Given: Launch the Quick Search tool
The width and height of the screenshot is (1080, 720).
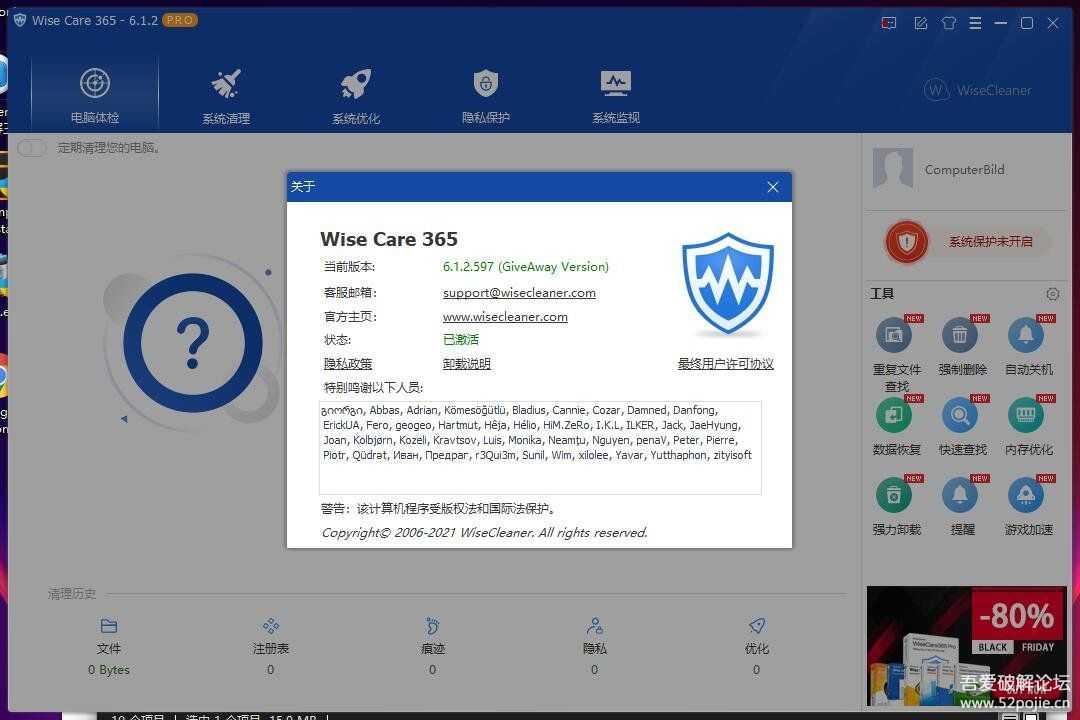Looking at the screenshot, I should 961,414.
